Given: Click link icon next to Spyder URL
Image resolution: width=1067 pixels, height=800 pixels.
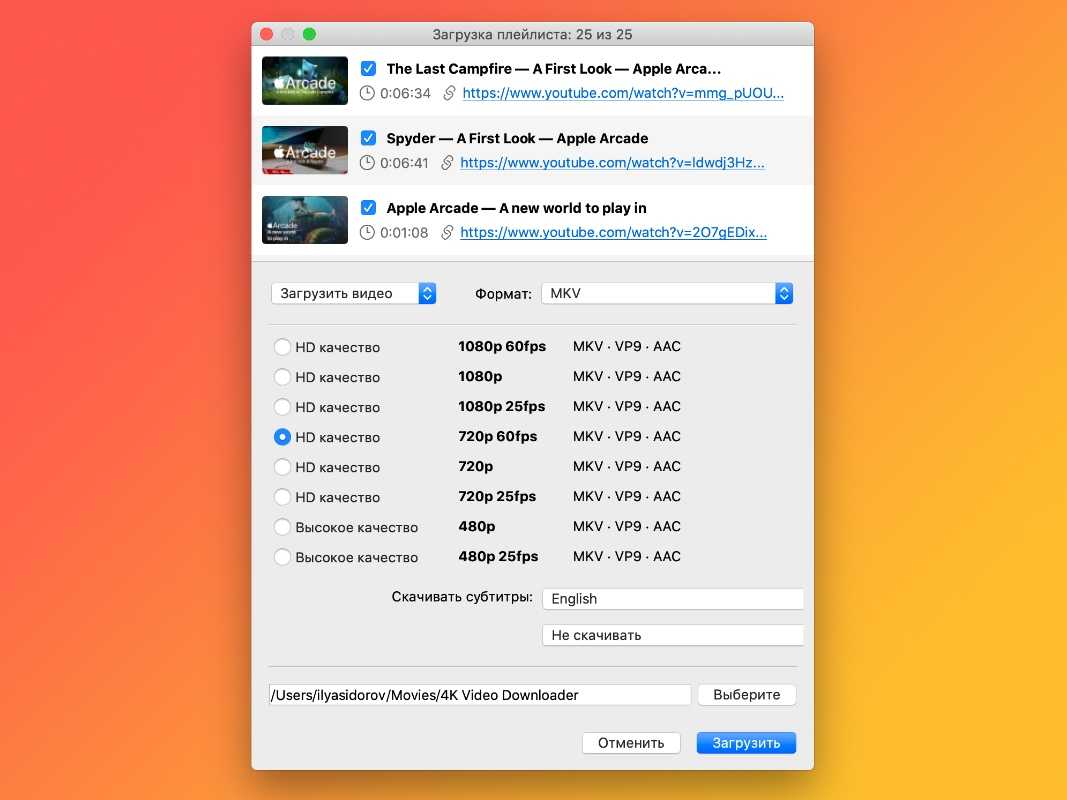Looking at the screenshot, I should click(448, 163).
